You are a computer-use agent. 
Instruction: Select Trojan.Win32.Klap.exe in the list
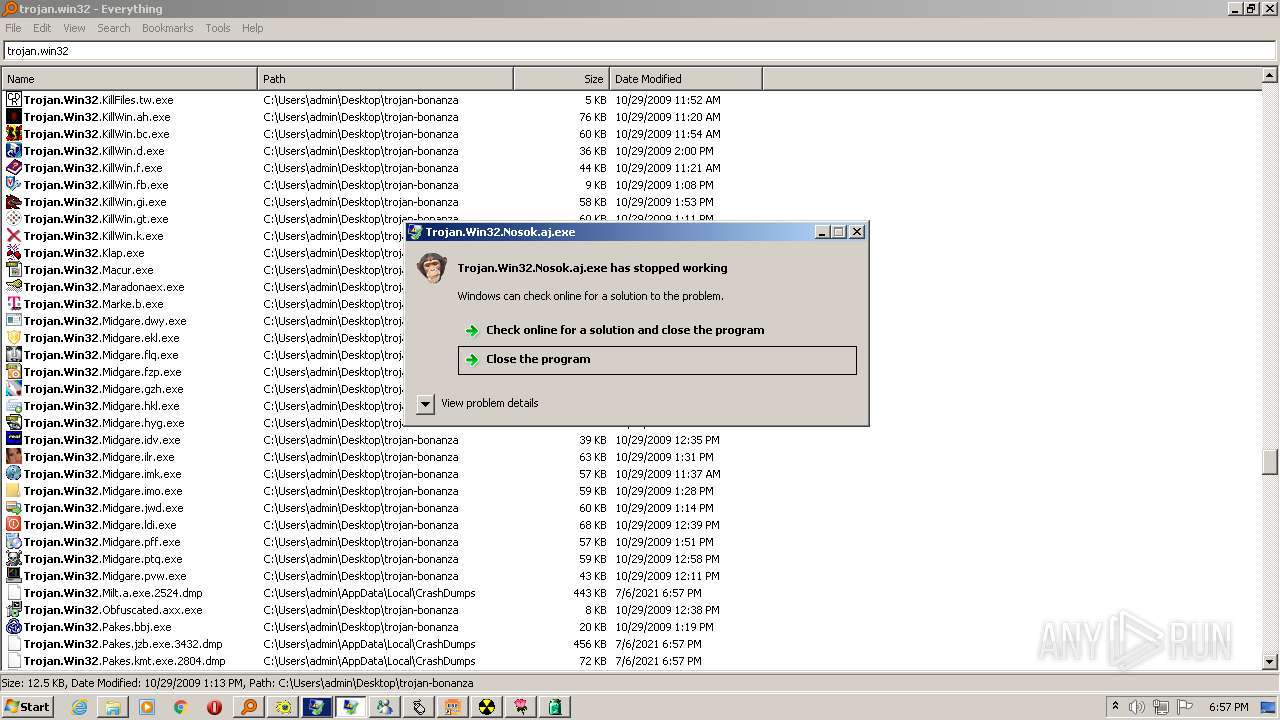pos(84,253)
